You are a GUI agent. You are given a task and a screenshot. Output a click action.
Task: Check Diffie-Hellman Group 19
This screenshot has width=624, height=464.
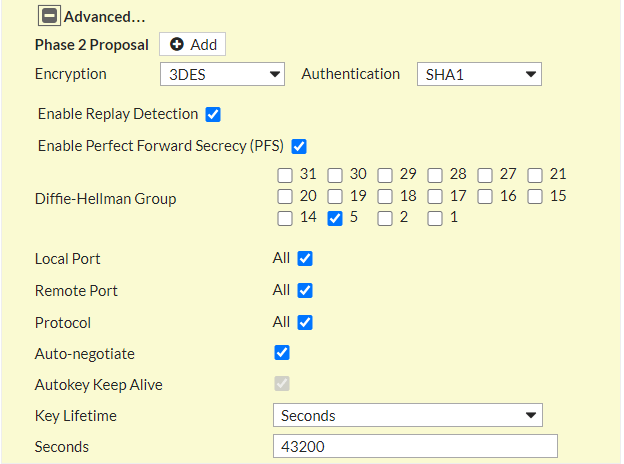pos(335,197)
